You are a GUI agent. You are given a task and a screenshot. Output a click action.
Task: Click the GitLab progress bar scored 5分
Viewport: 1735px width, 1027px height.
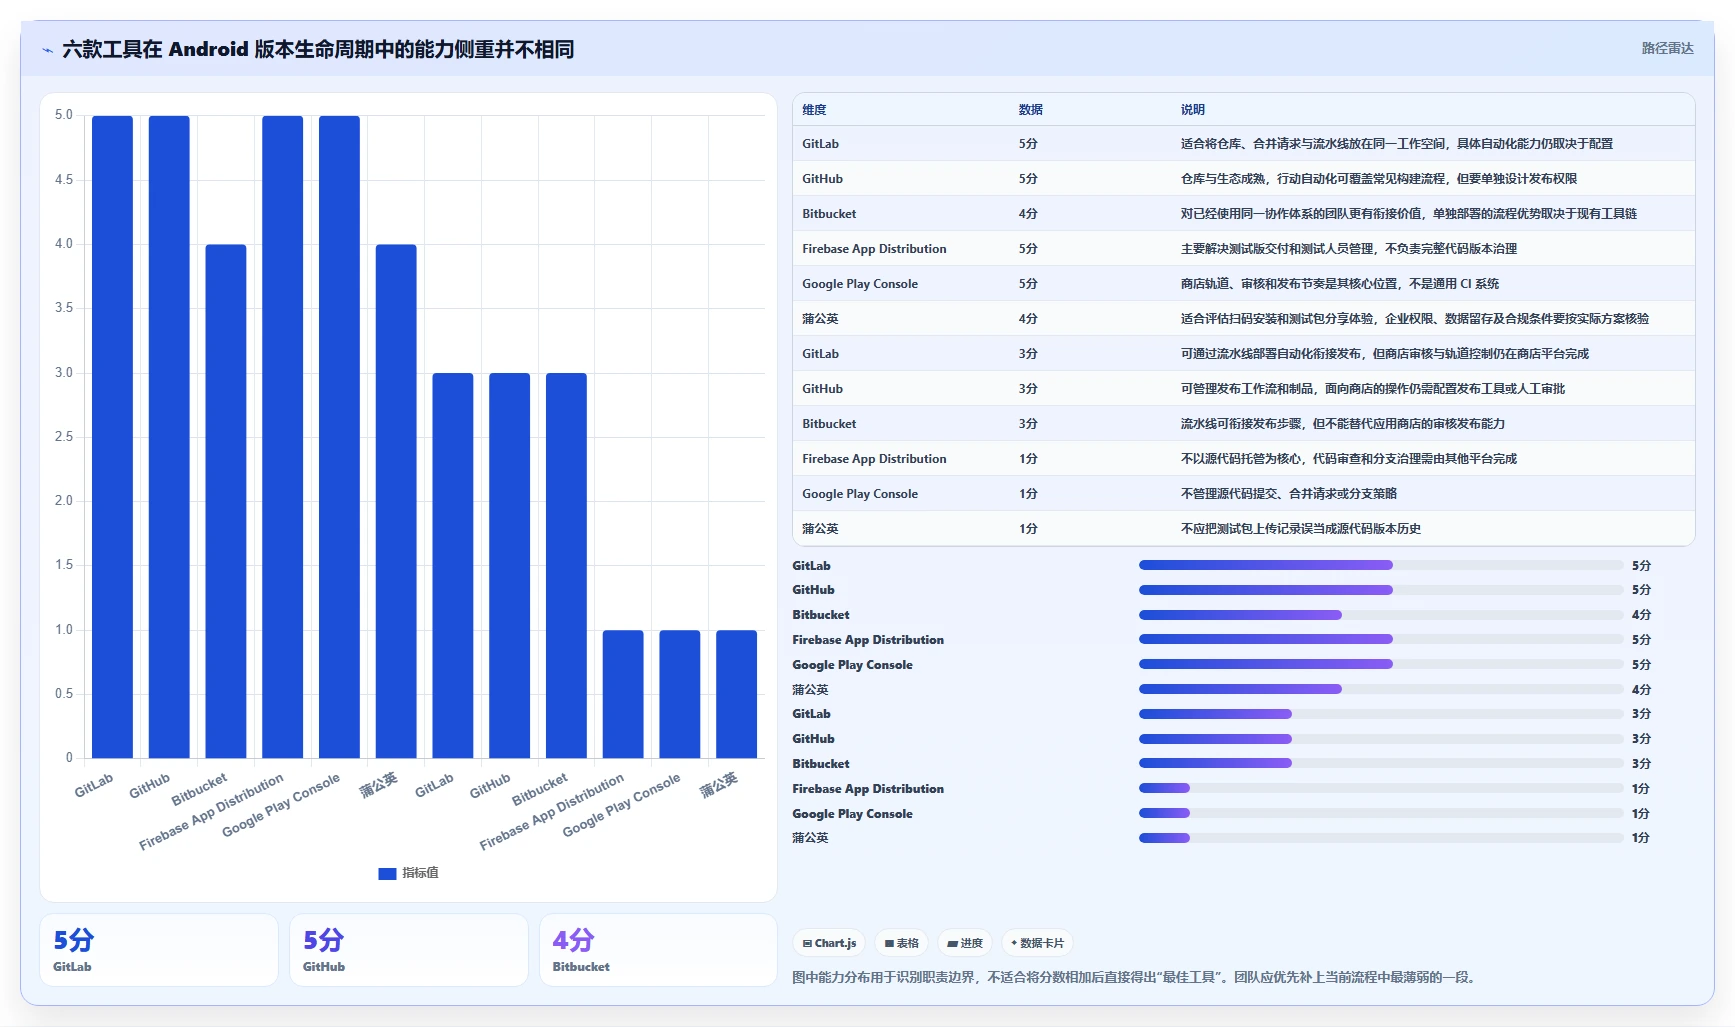coord(1381,565)
